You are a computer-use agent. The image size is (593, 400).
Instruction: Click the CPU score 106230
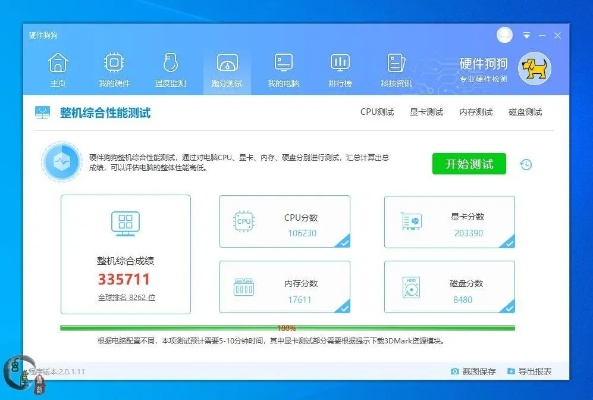pyautogui.click(x=302, y=233)
